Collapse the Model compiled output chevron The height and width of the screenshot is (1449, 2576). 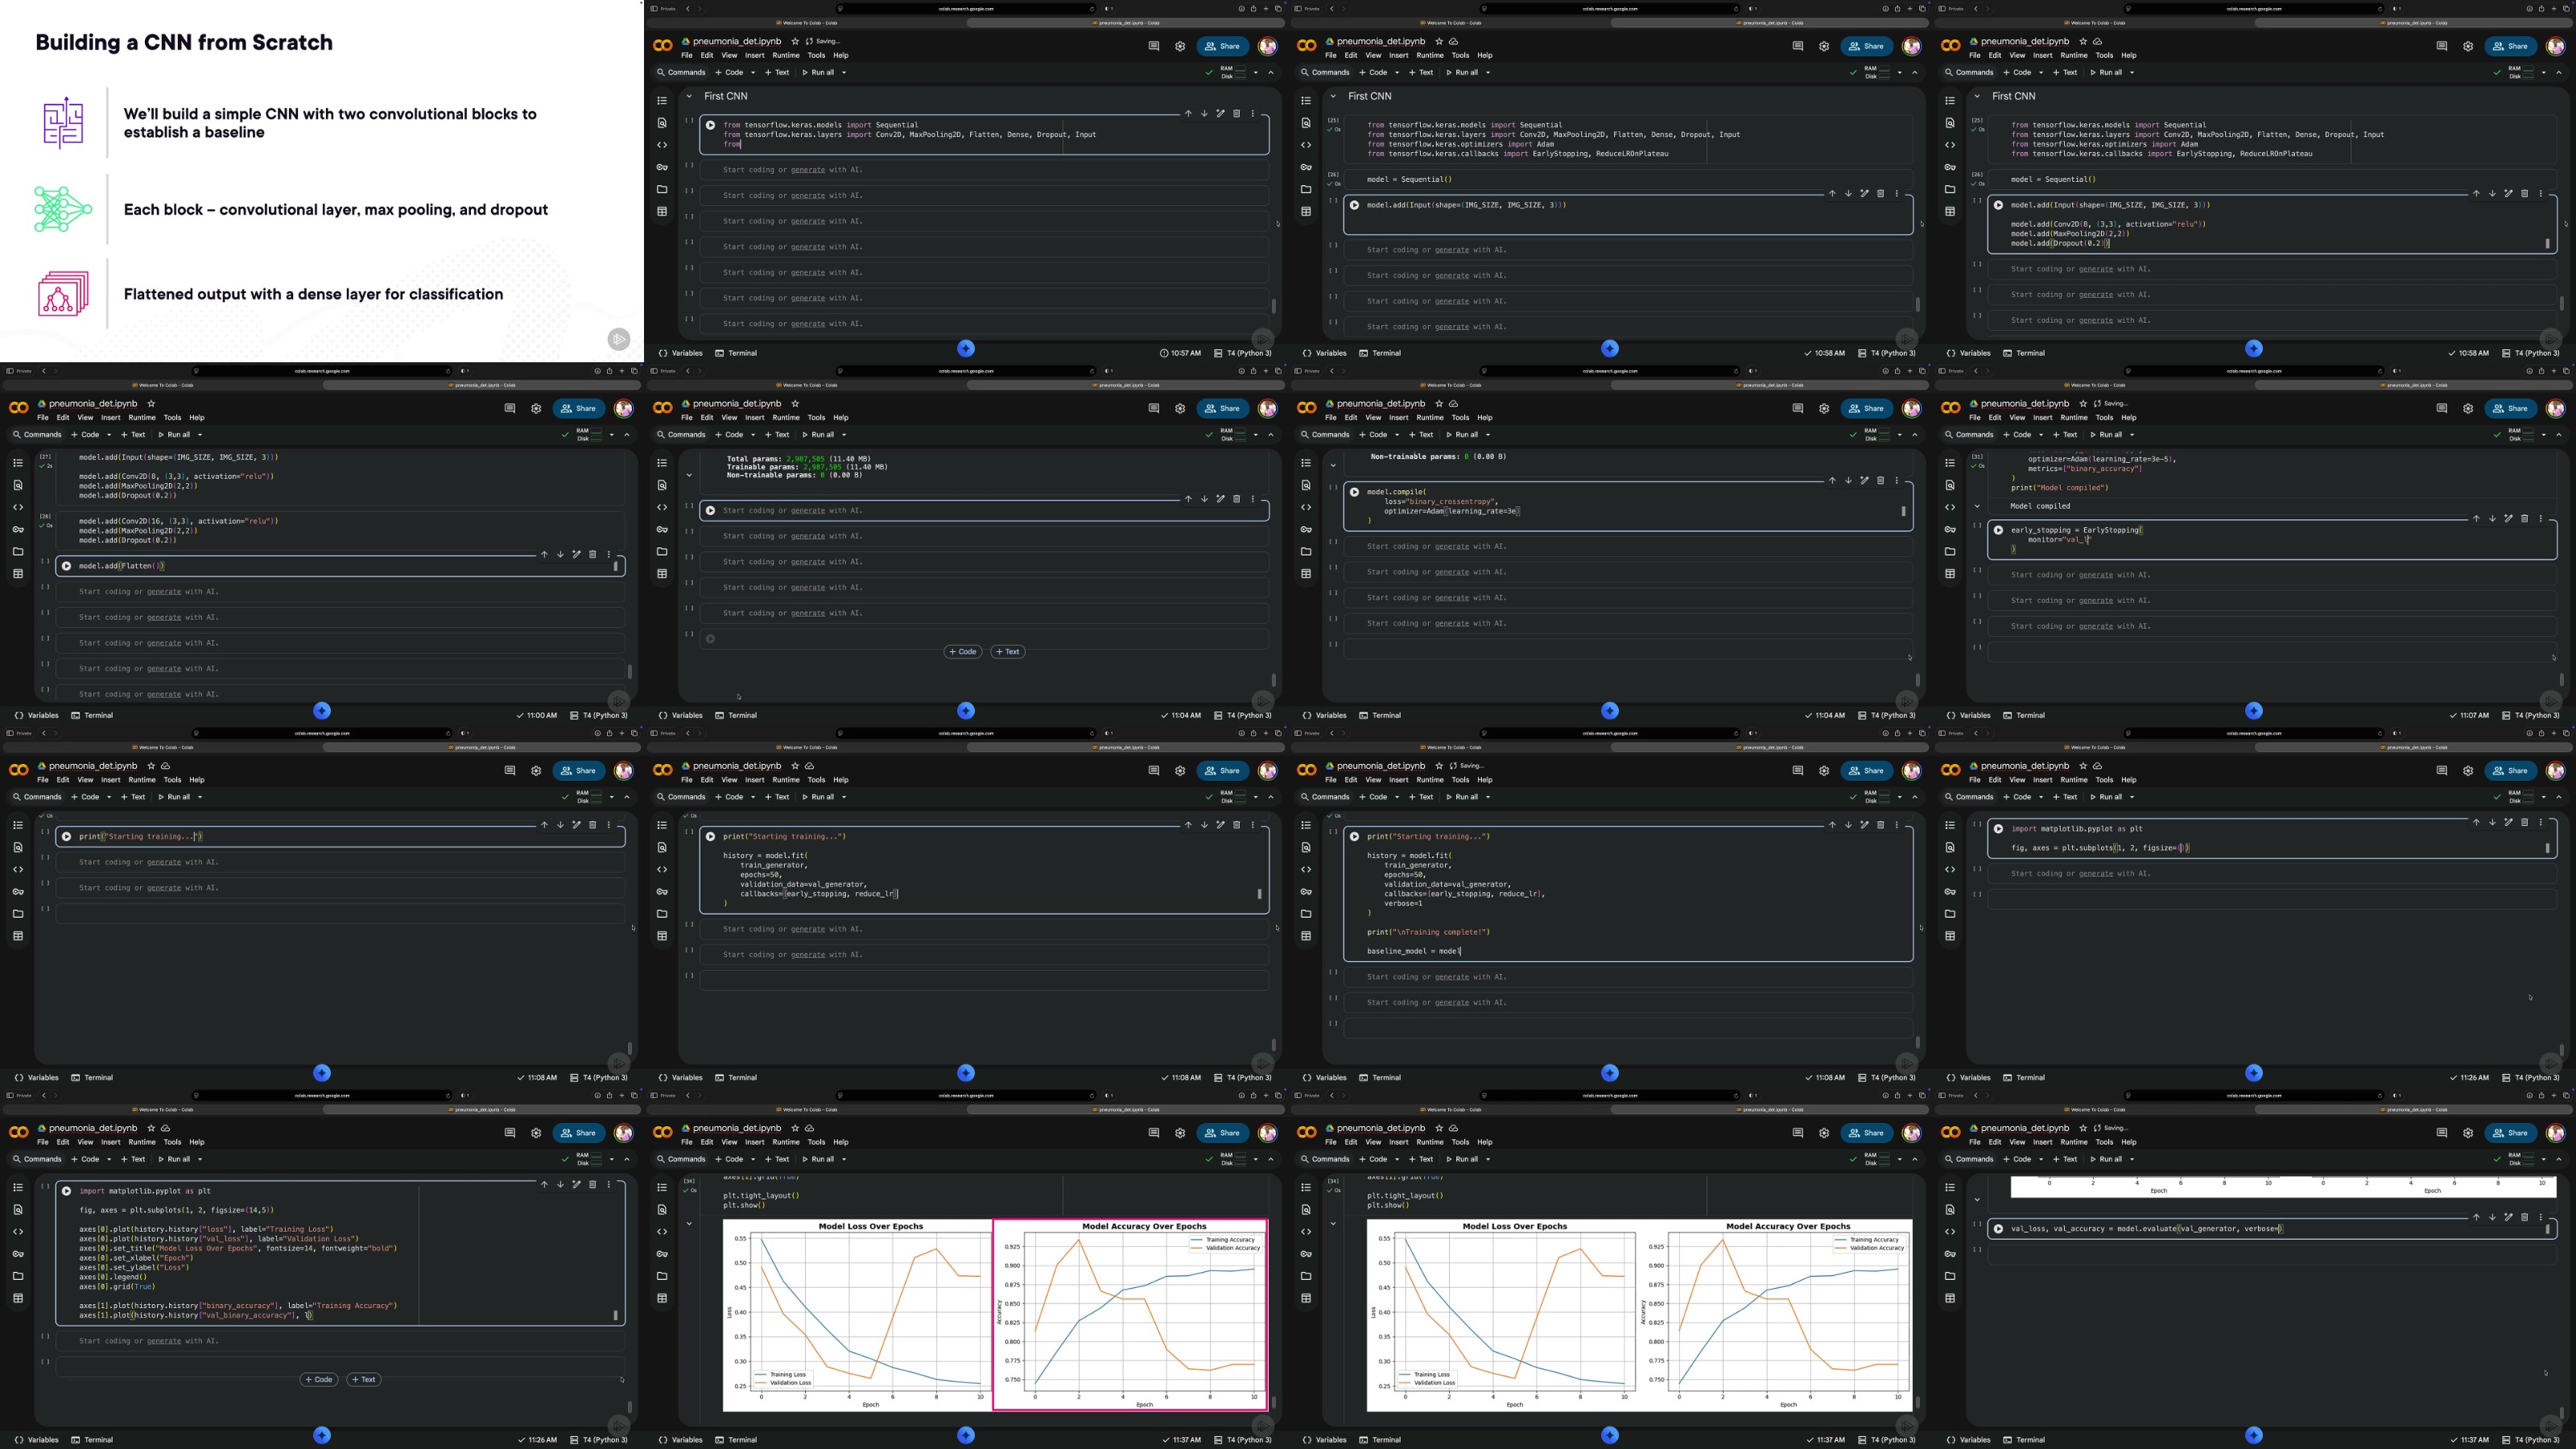pyautogui.click(x=1977, y=506)
